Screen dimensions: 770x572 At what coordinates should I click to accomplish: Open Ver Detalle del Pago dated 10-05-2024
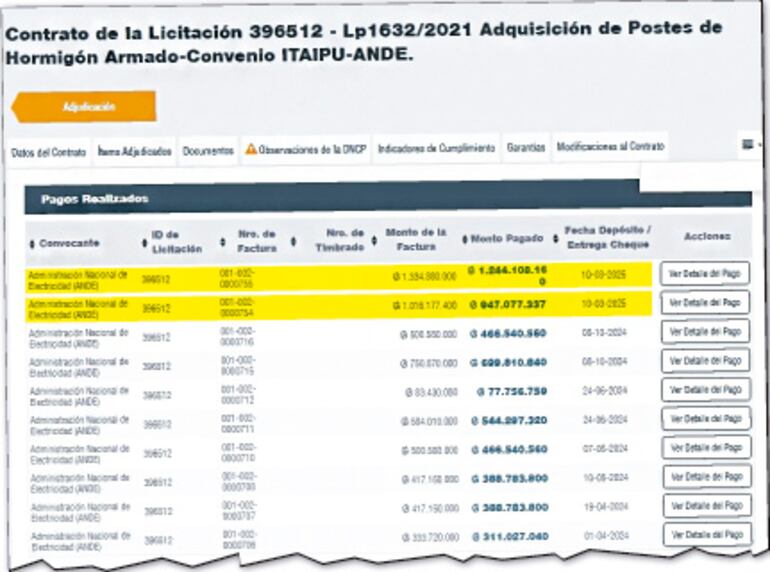pyautogui.click(x=707, y=476)
